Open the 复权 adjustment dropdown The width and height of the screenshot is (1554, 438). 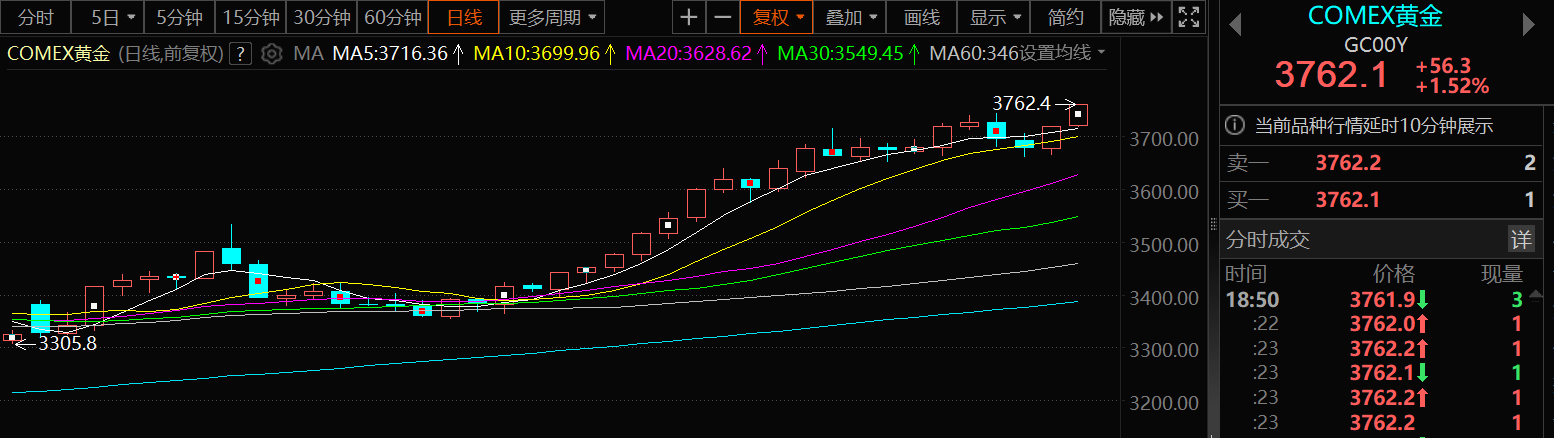click(x=777, y=18)
